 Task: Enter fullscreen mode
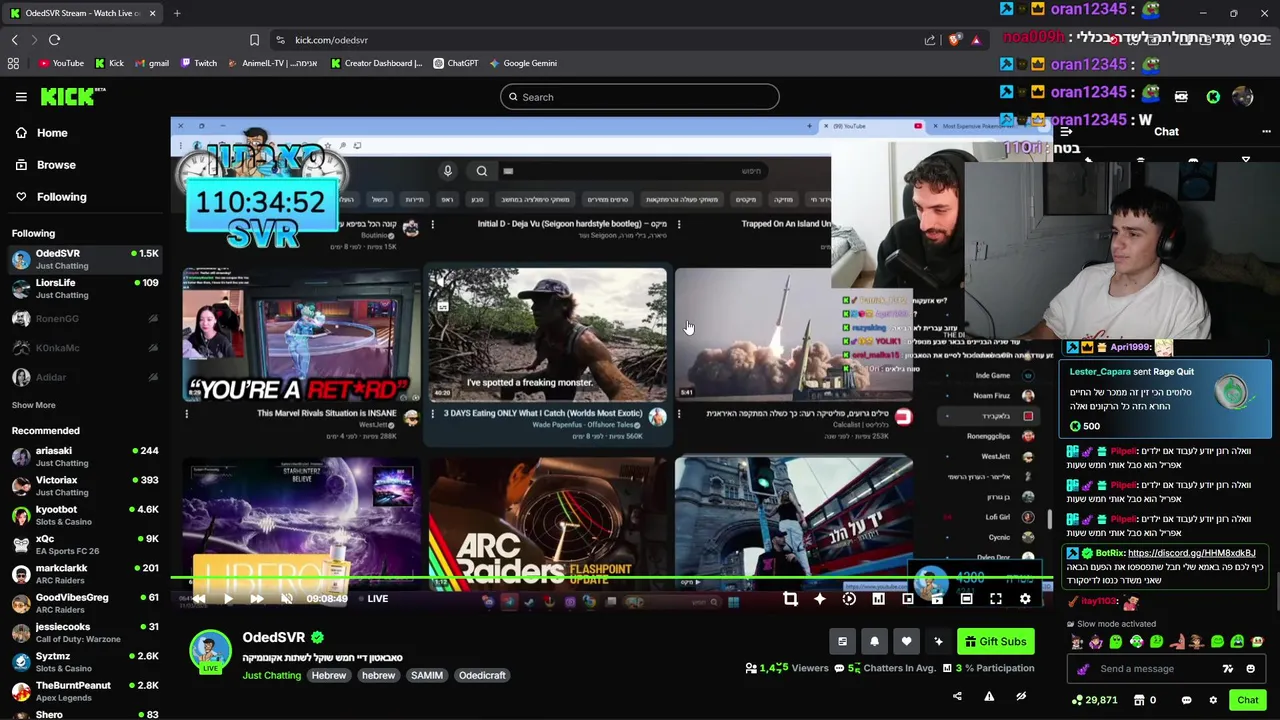[x=996, y=599]
